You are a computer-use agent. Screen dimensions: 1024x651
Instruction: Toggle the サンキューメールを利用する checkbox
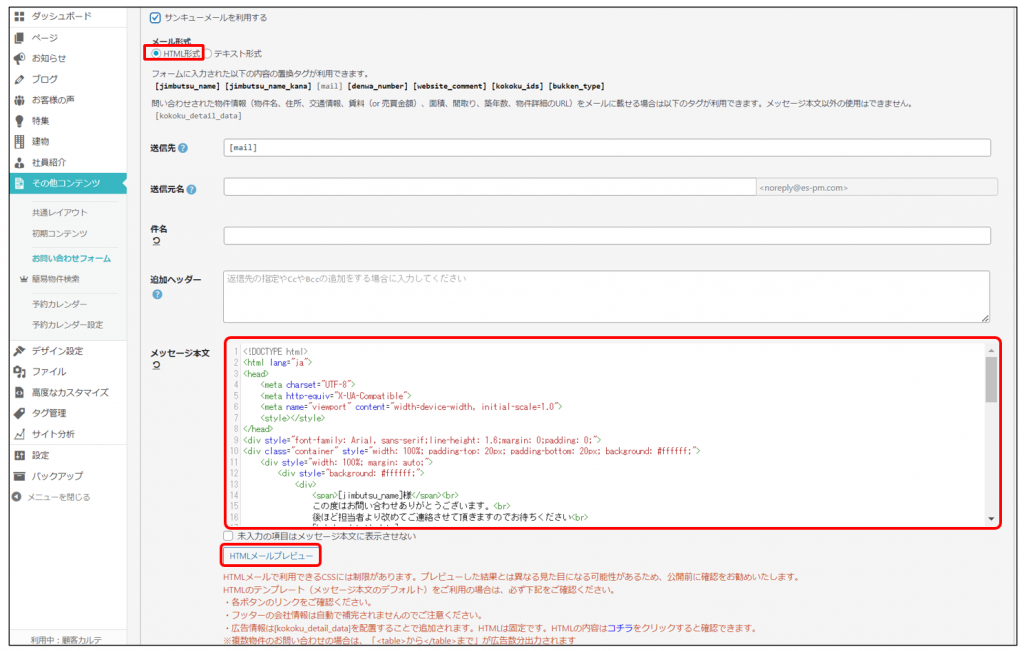click(155, 17)
